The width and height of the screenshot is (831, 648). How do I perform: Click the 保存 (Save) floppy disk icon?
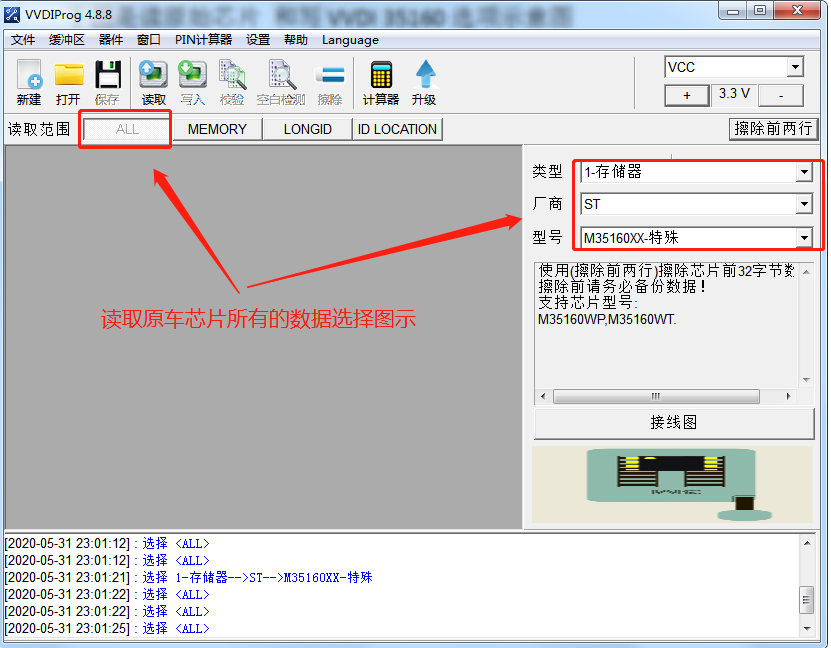coord(108,82)
